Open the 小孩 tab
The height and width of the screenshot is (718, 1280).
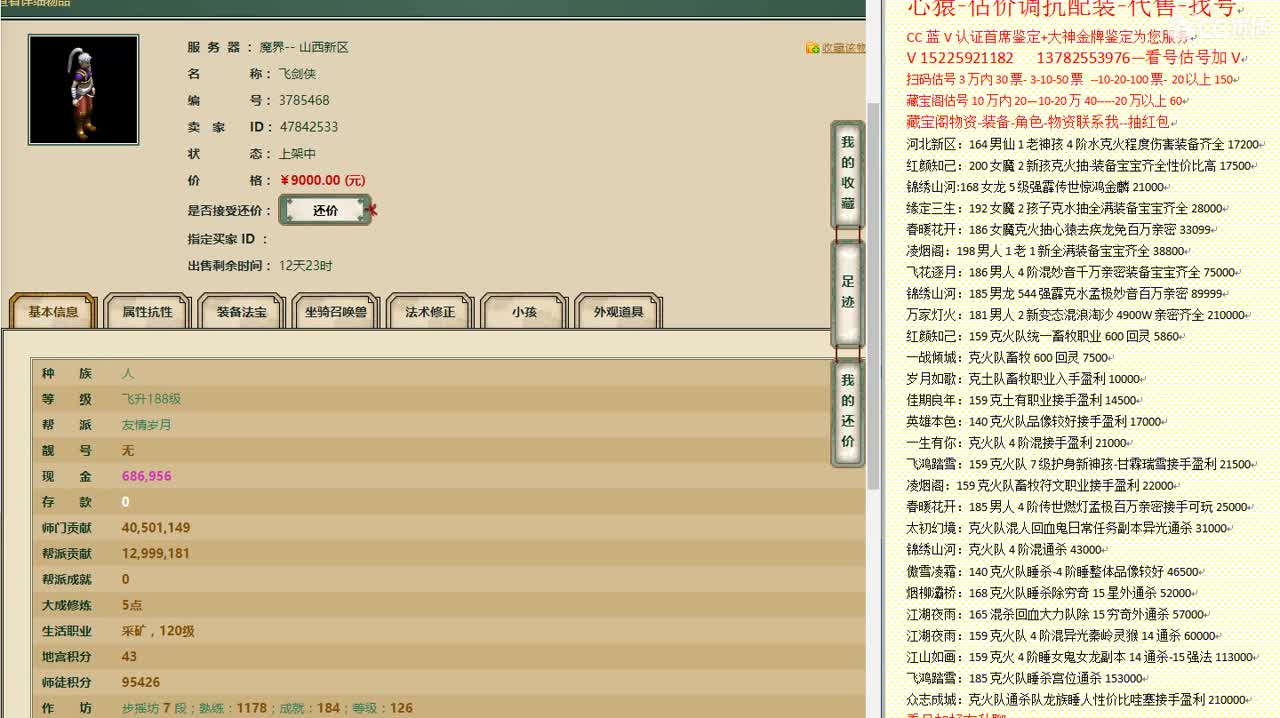(524, 312)
